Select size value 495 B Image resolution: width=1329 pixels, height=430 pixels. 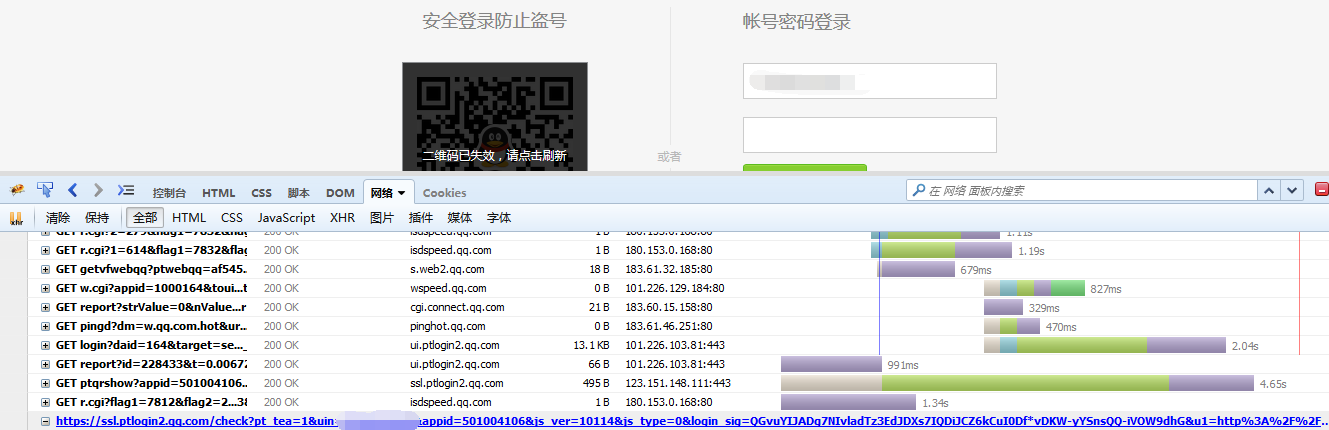pyautogui.click(x=593, y=383)
